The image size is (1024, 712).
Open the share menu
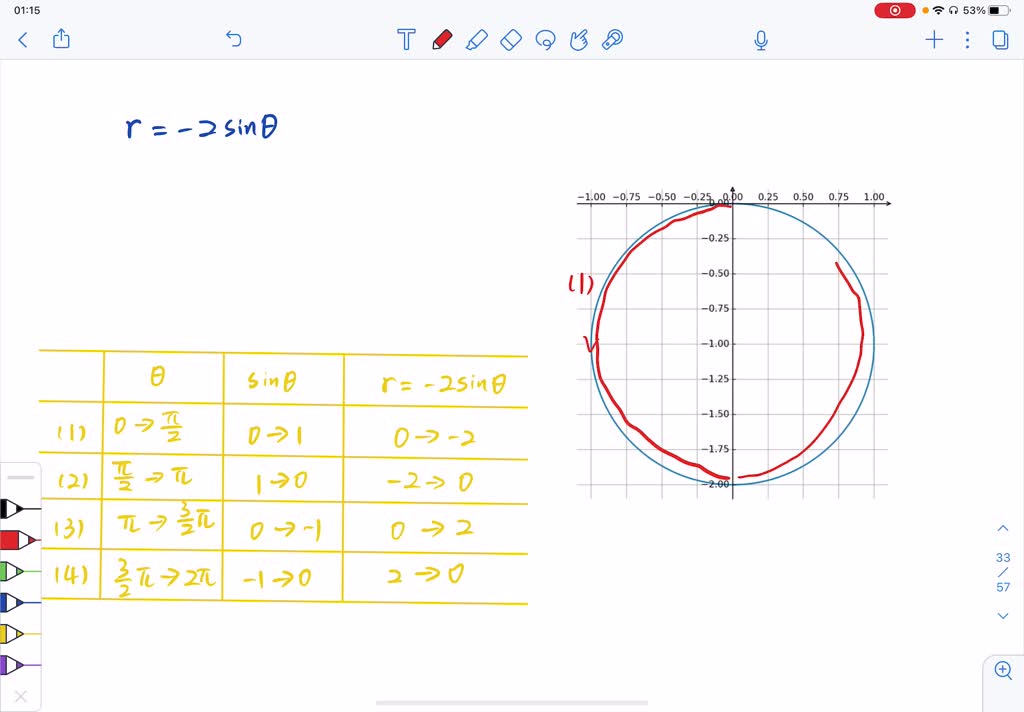61,39
